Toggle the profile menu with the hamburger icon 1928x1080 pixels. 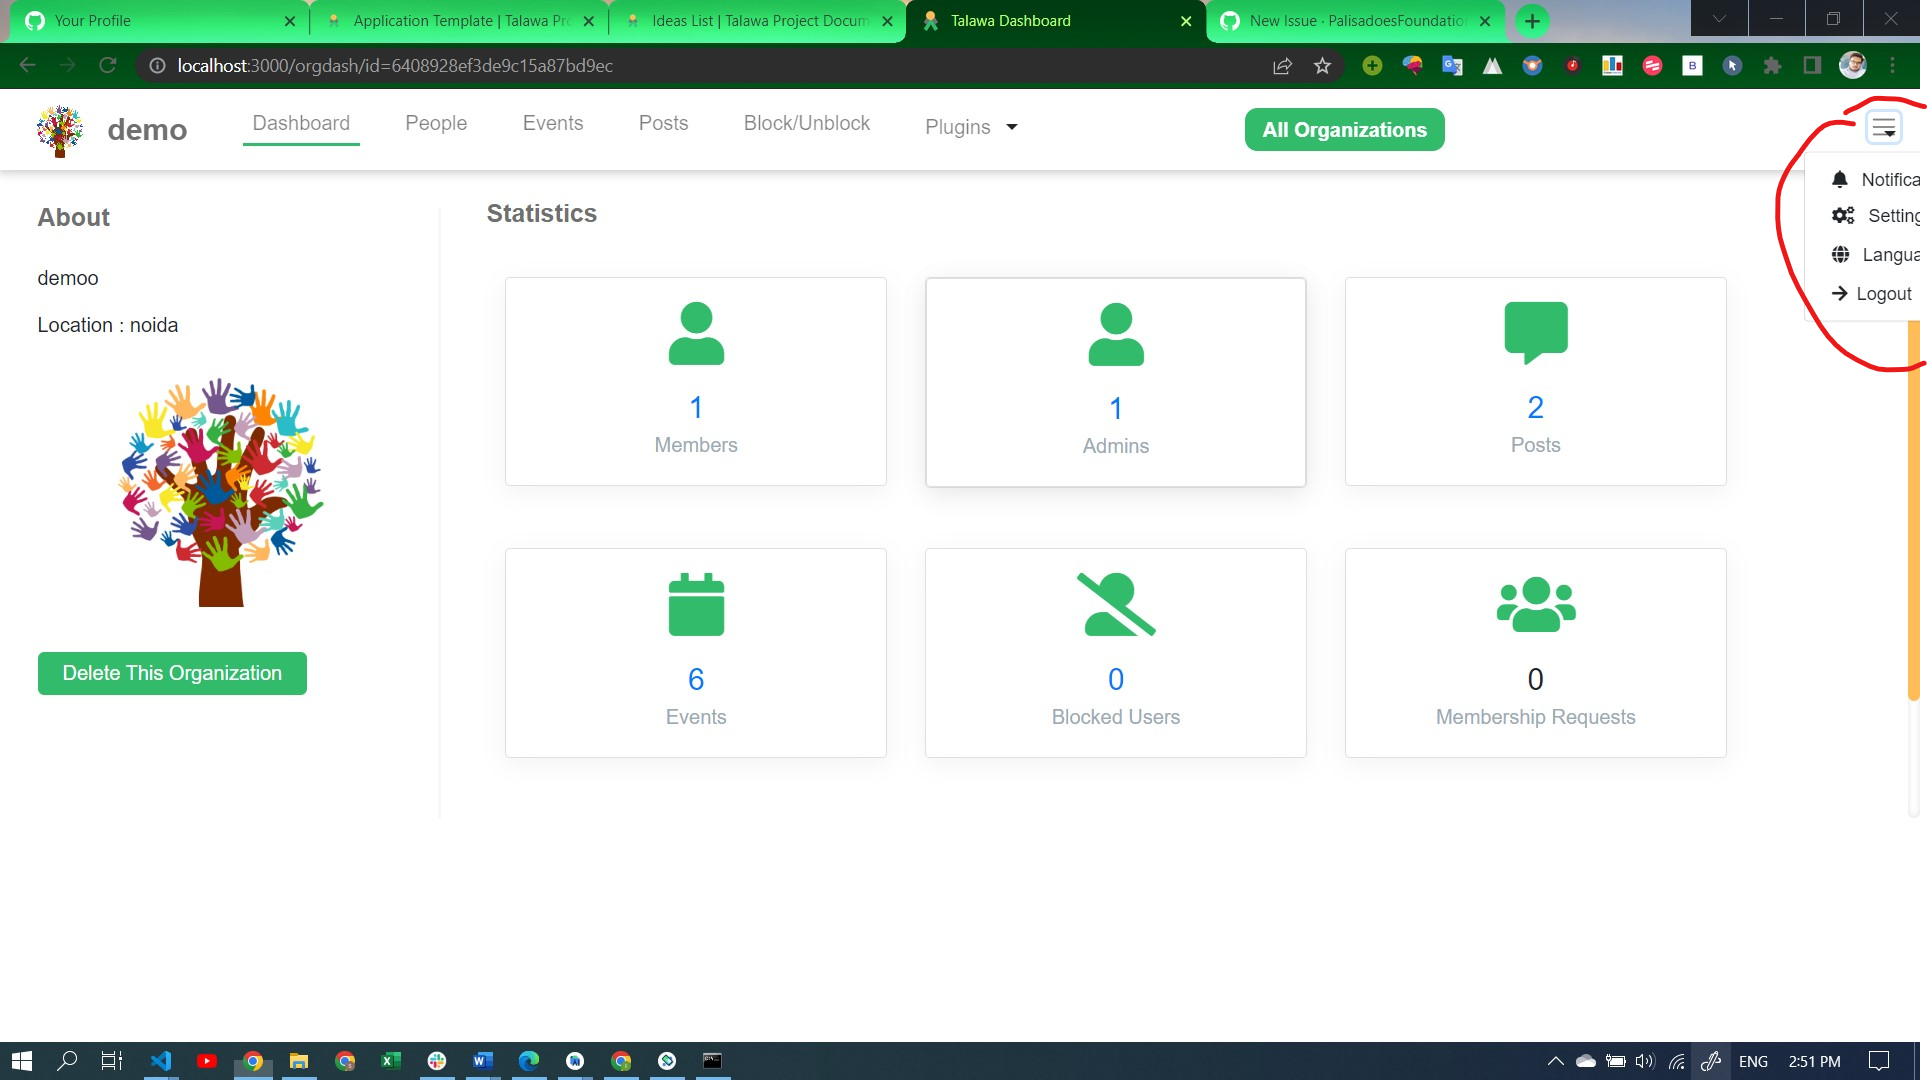(1884, 127)
